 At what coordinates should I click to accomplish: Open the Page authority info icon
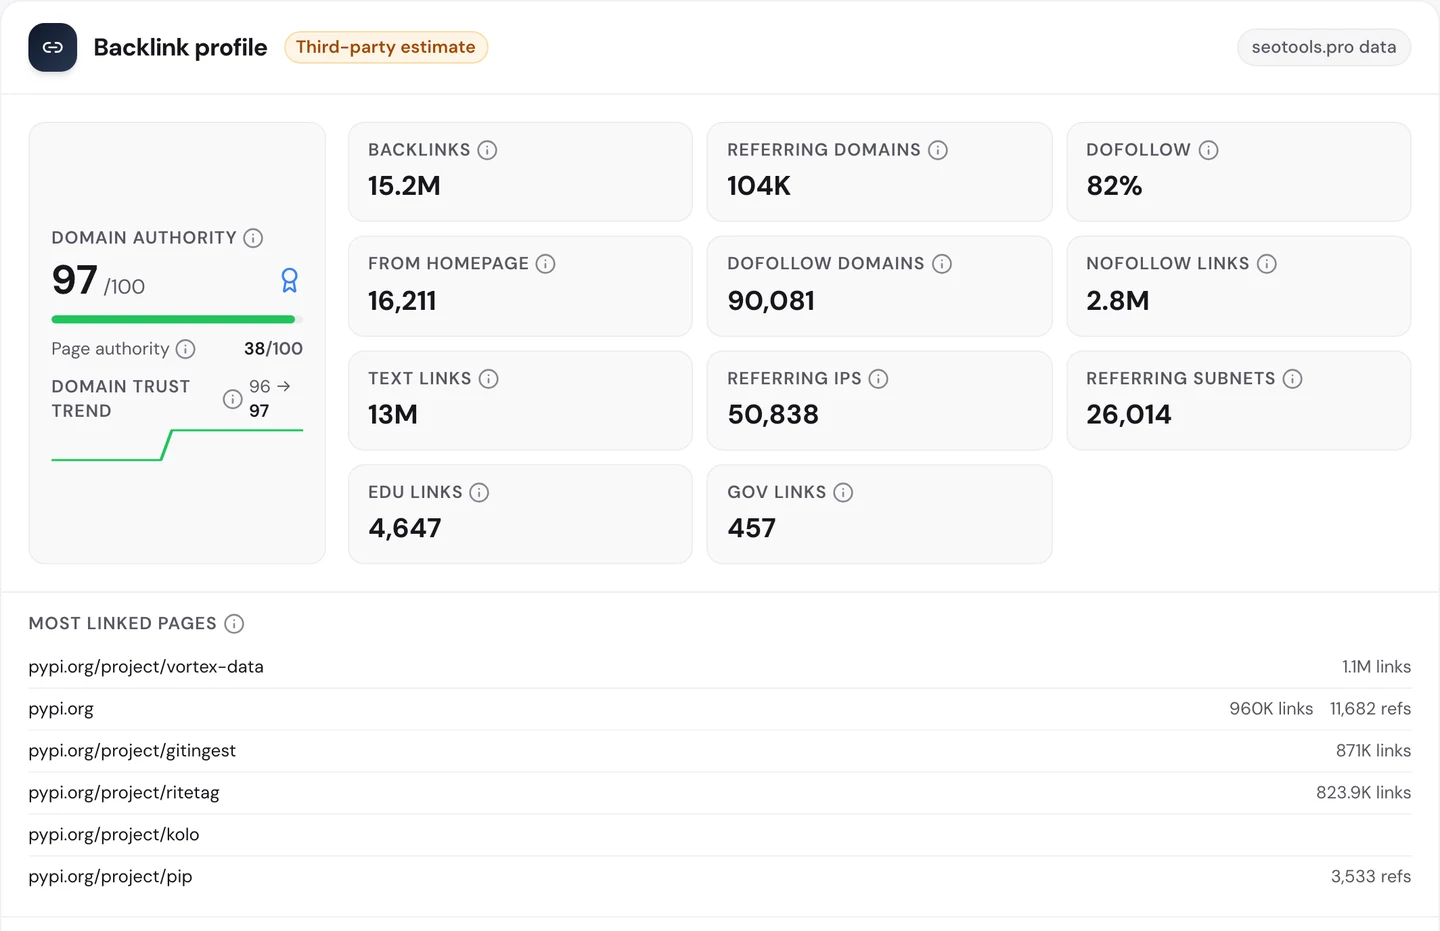tap(186, 349)
